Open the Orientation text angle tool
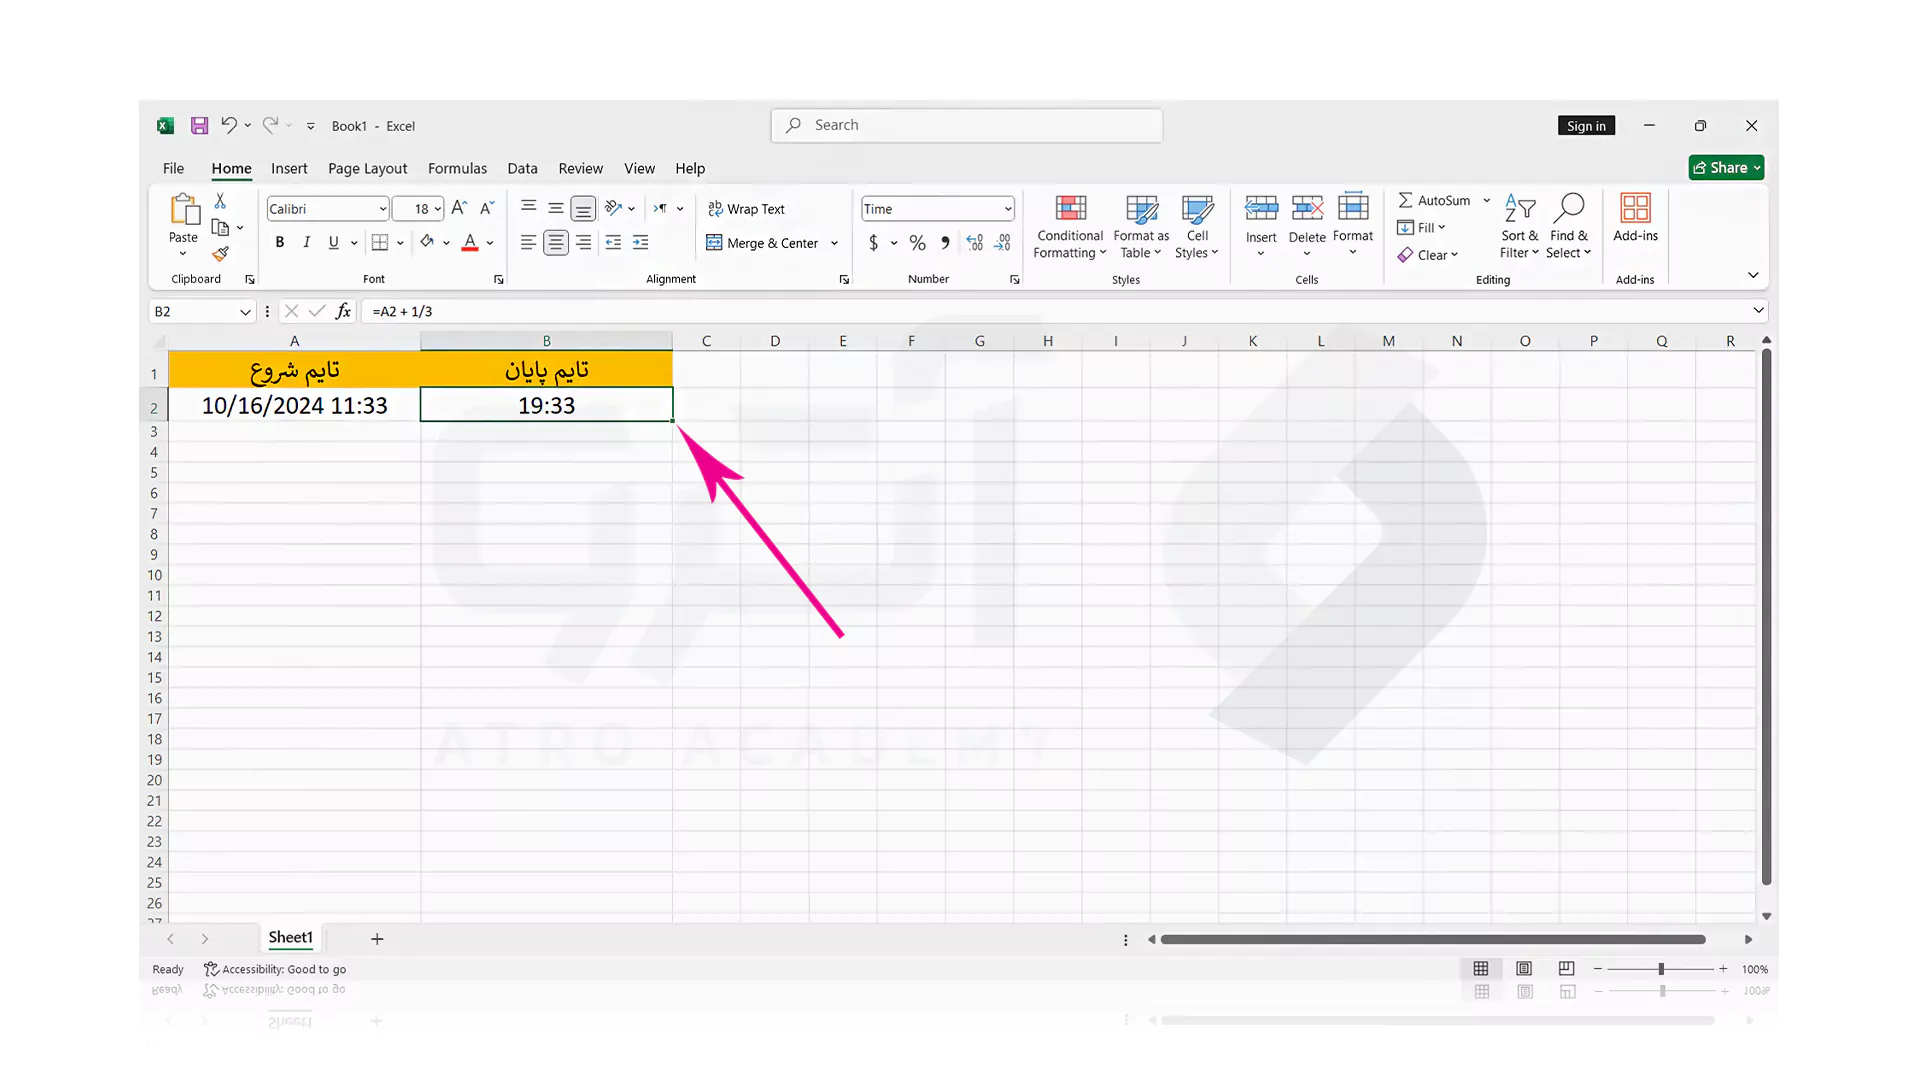 tap(613, 208)
